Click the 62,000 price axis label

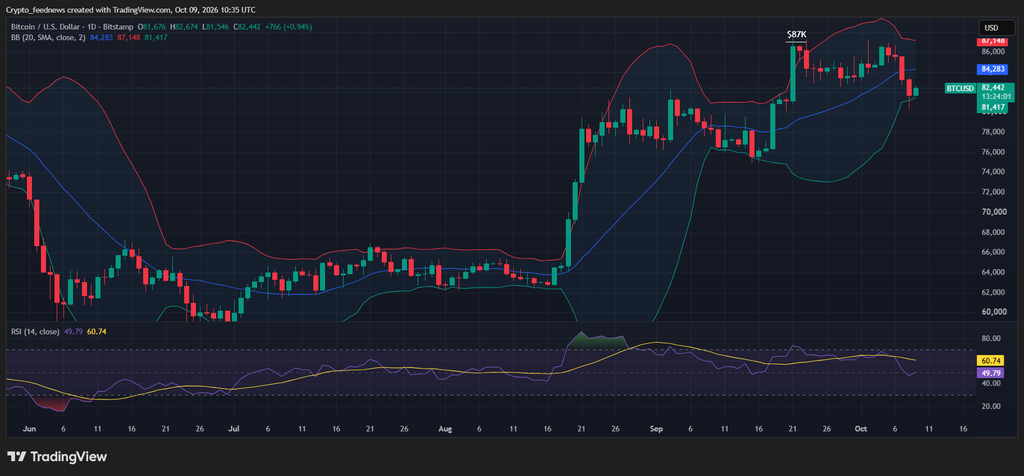pyautogui.click(x=993, y=292)
